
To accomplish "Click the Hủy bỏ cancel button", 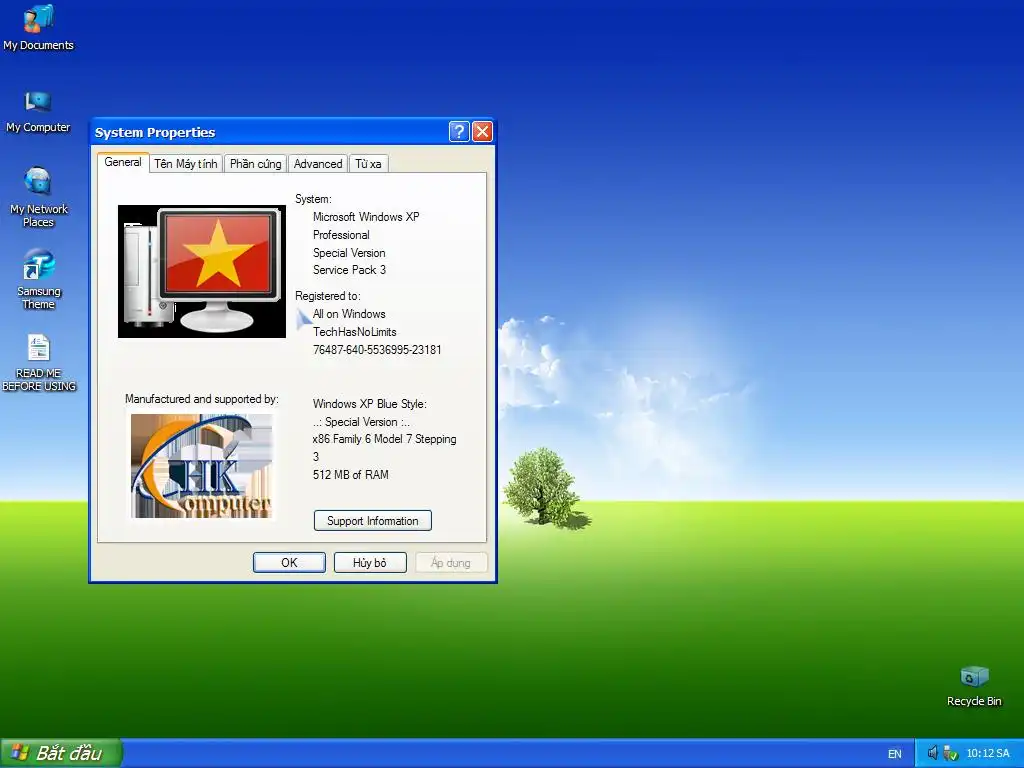I will pos(370,562).
